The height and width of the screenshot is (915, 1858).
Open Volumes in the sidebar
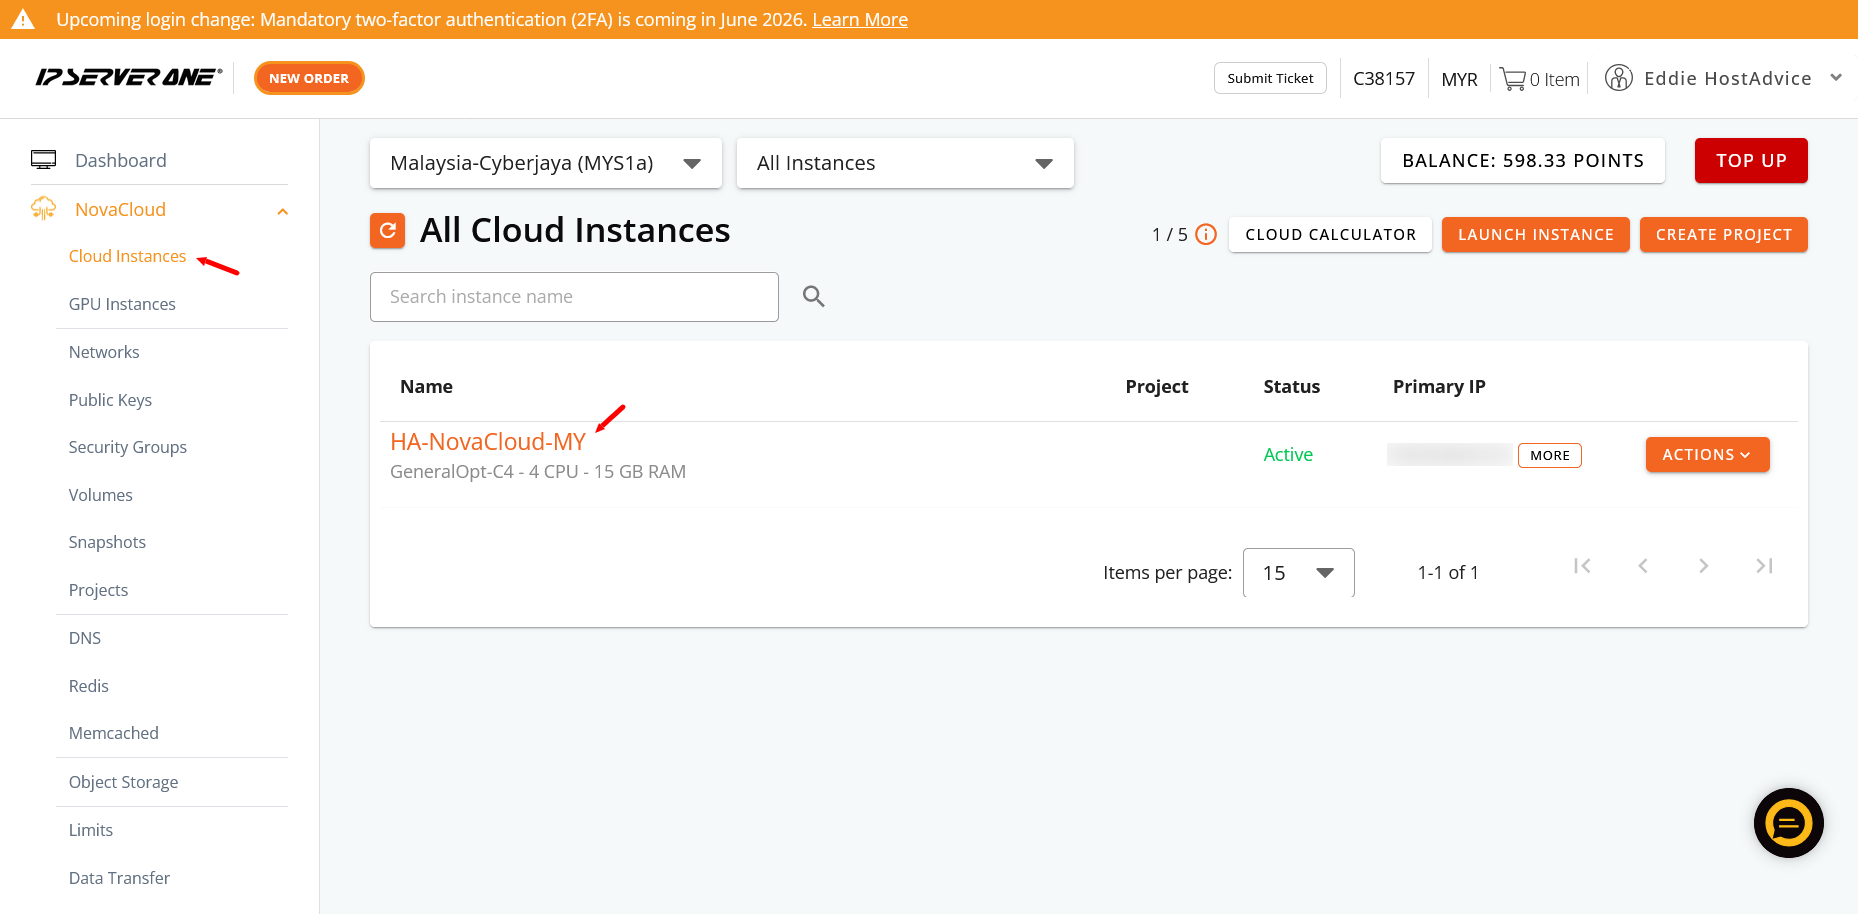coord(100,495)
